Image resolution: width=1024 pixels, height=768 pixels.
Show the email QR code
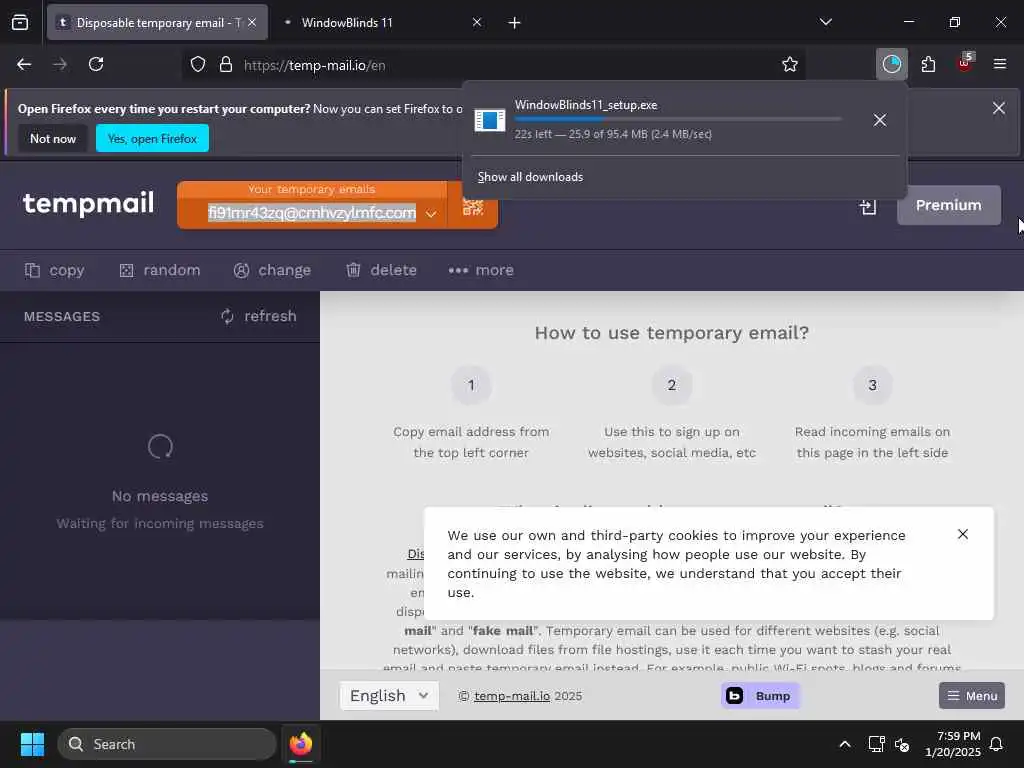tap(473, 206)
